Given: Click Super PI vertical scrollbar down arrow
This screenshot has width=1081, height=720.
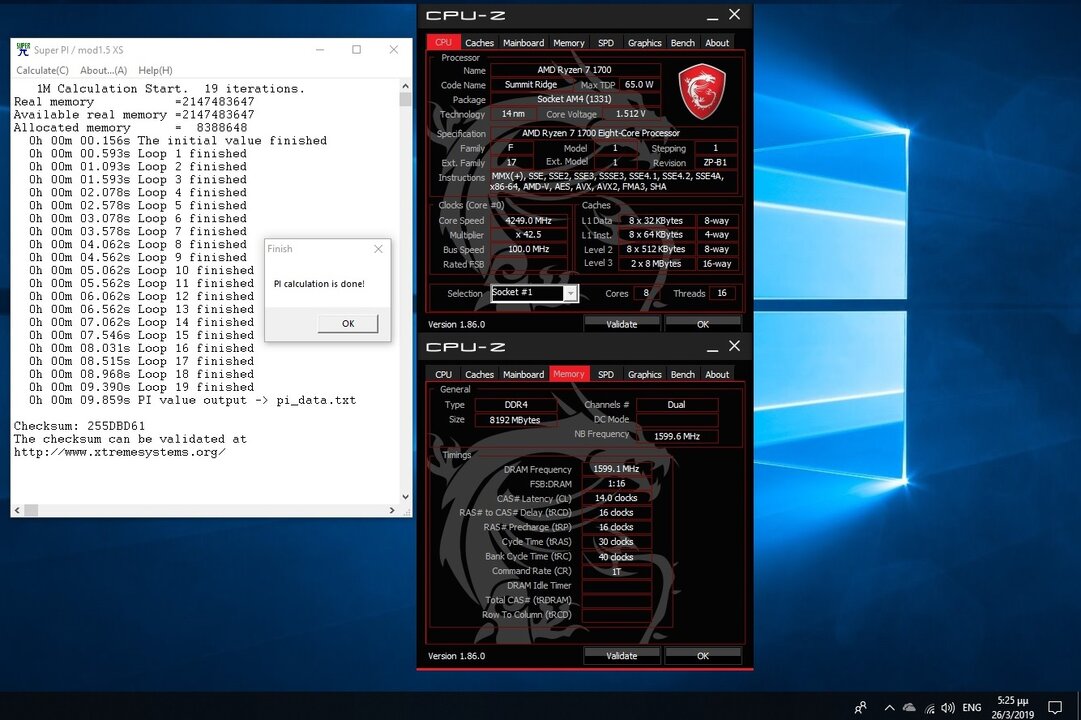Looking at the screenshot, I should [x=405, y=497].
